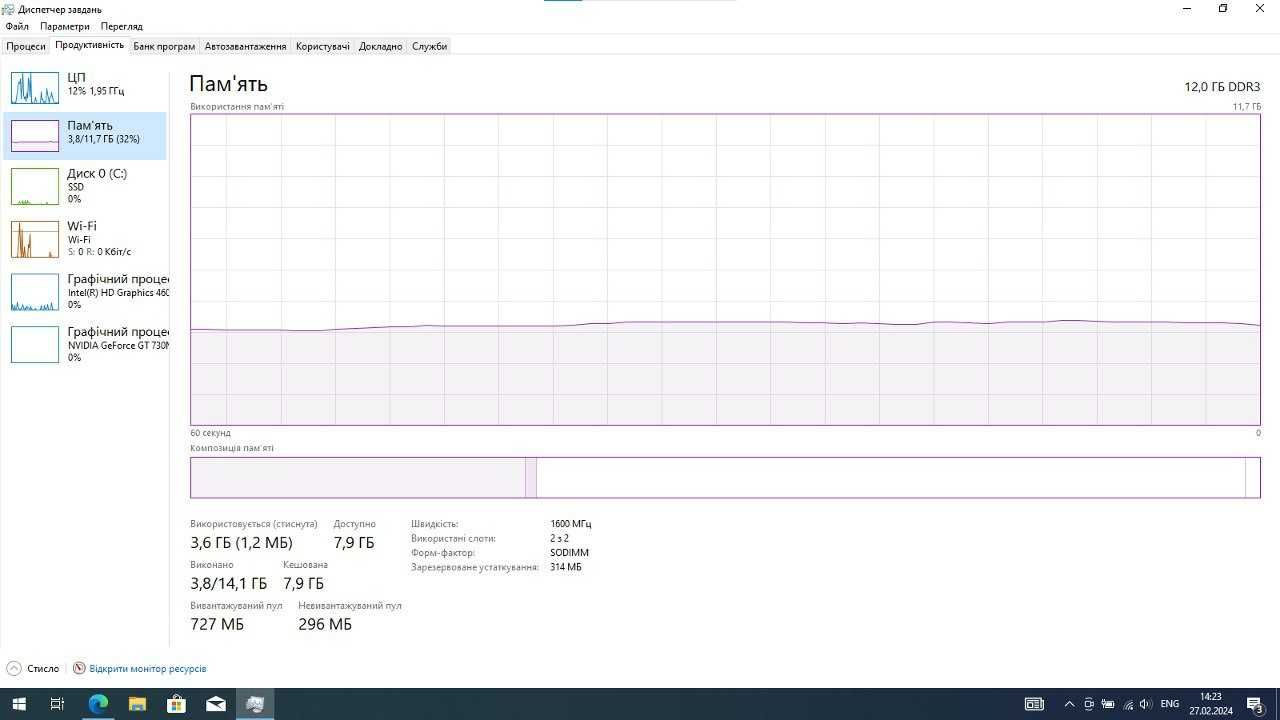Viewport: 1280px width, 720px height.
Task: Open the Докладно tab
Action: 380,46
